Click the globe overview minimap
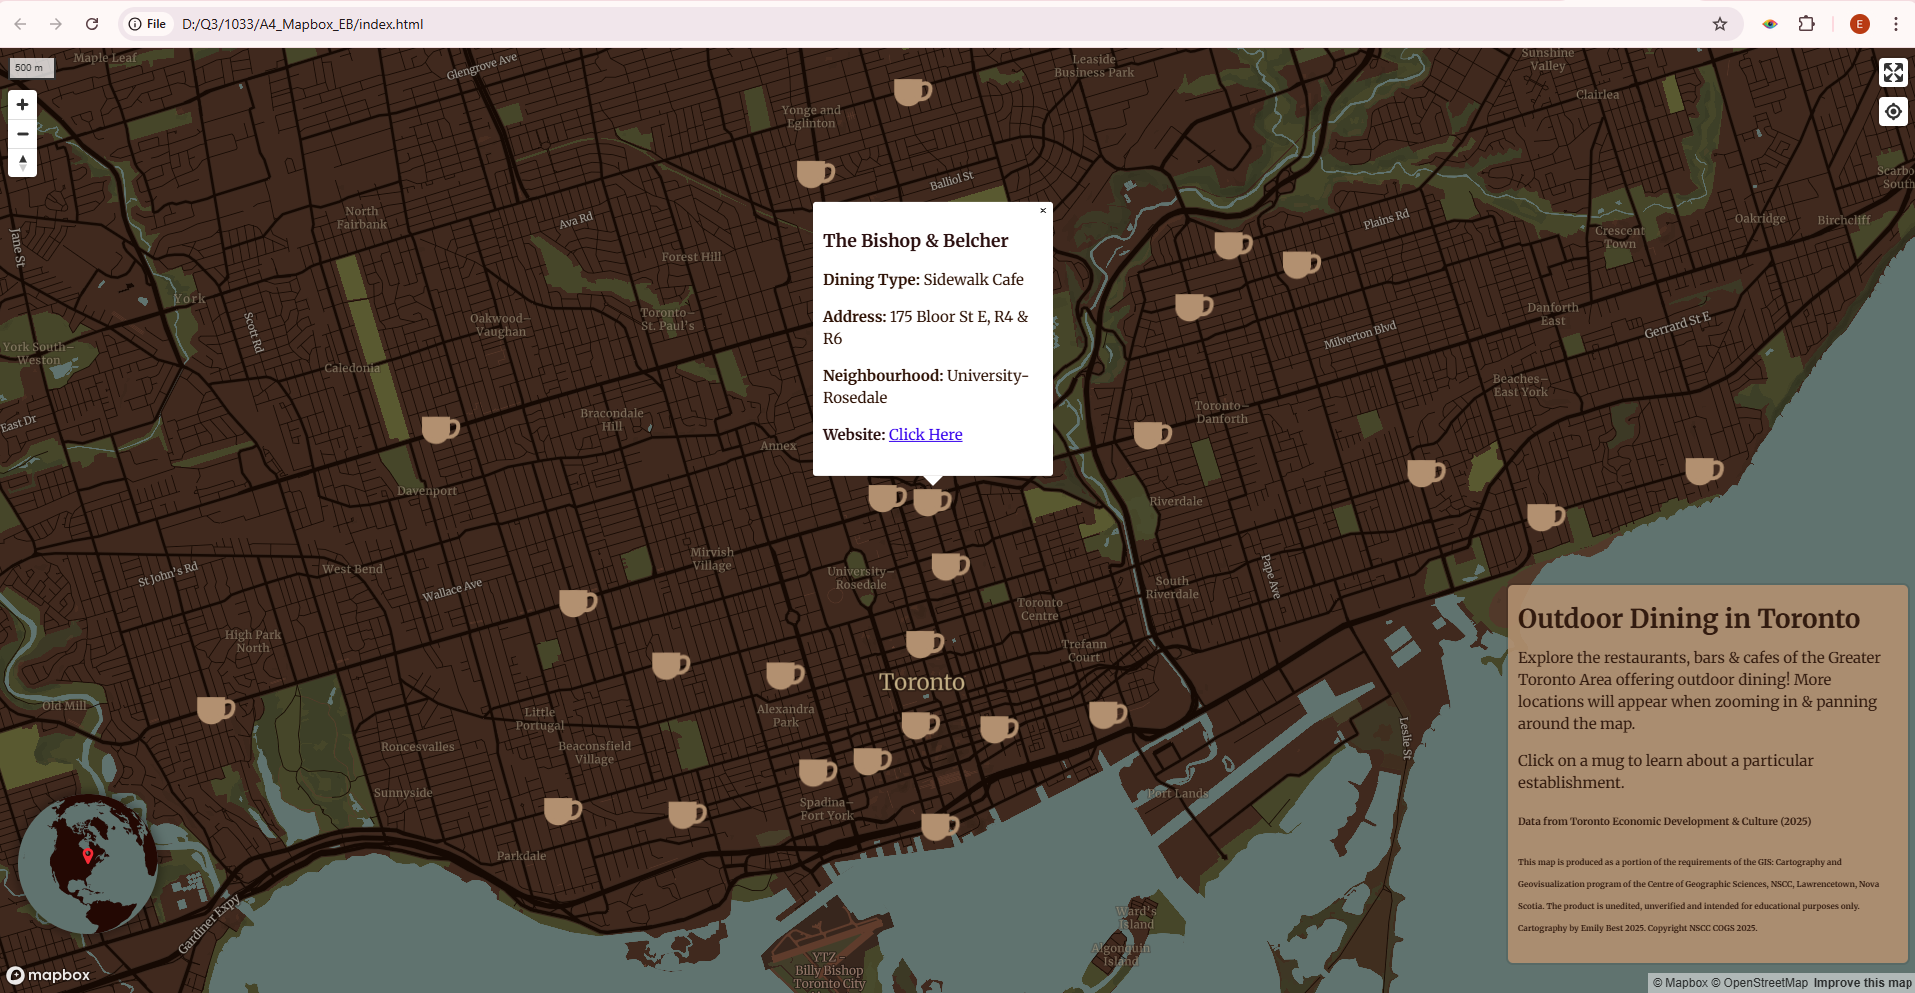Viewport: 1915px width, 993px height. pyautogui.click(x=88, y=864)
